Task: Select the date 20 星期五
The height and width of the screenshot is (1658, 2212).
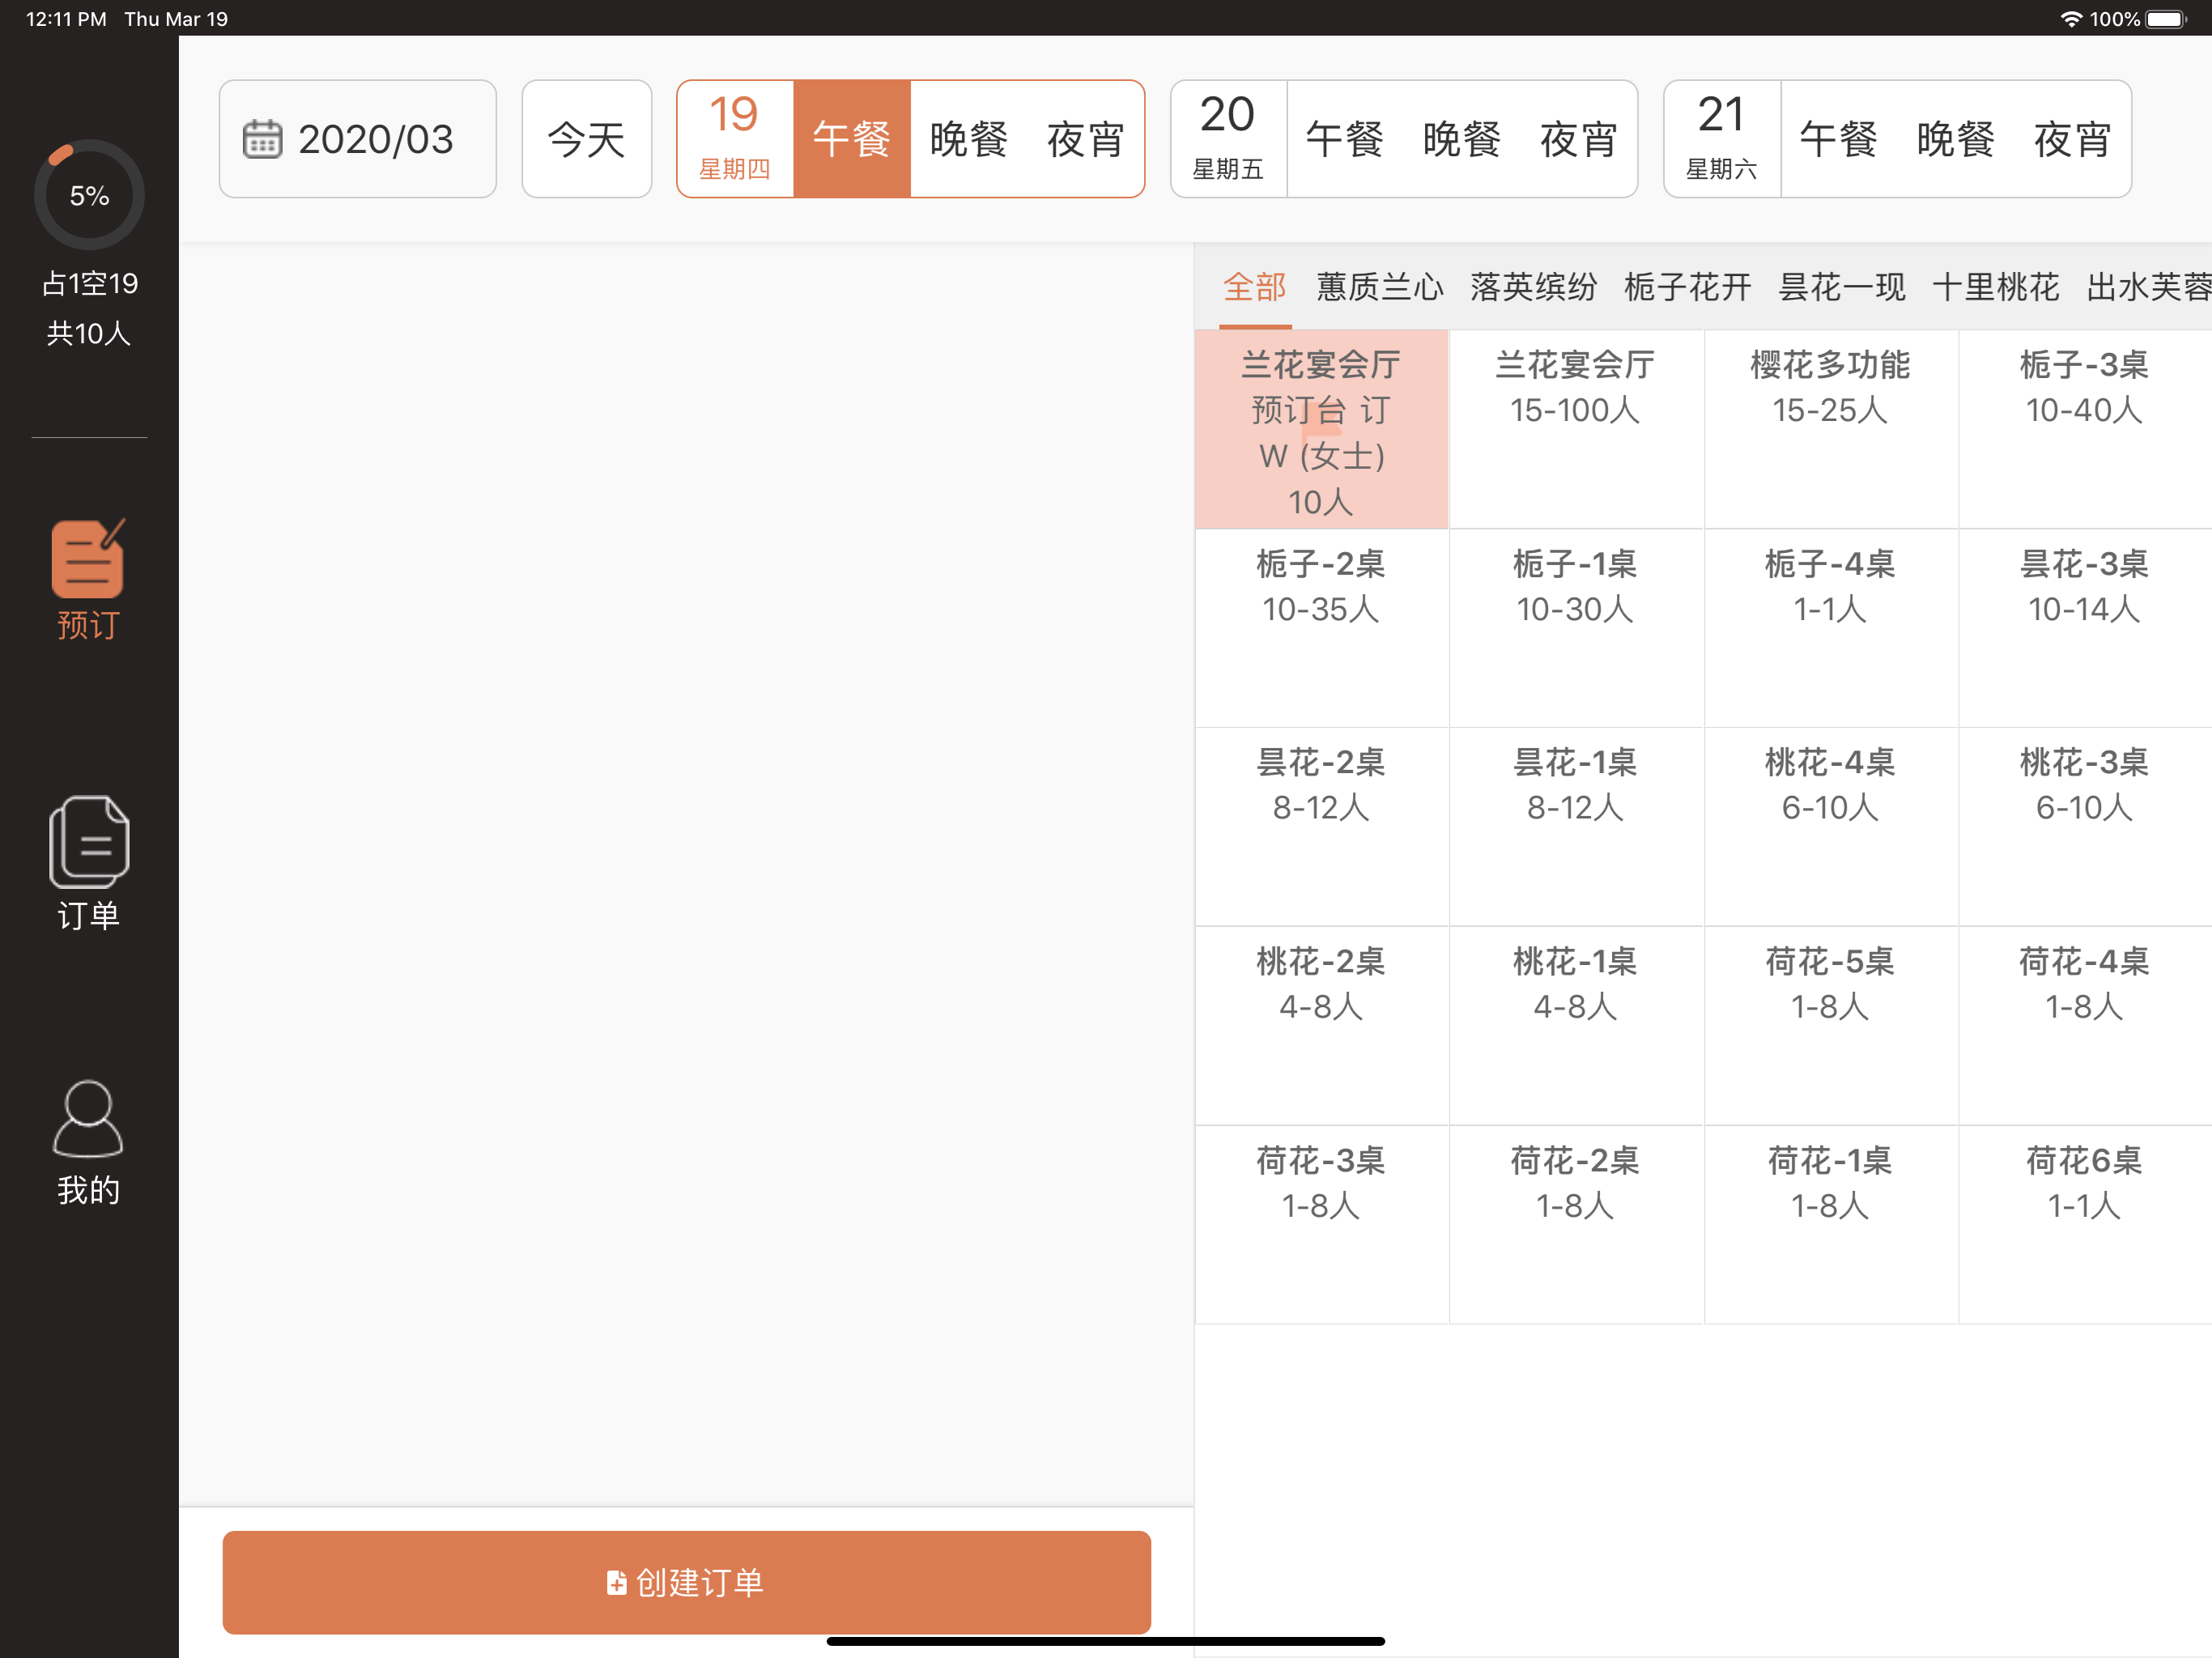Action: (x=1228, y=139)
